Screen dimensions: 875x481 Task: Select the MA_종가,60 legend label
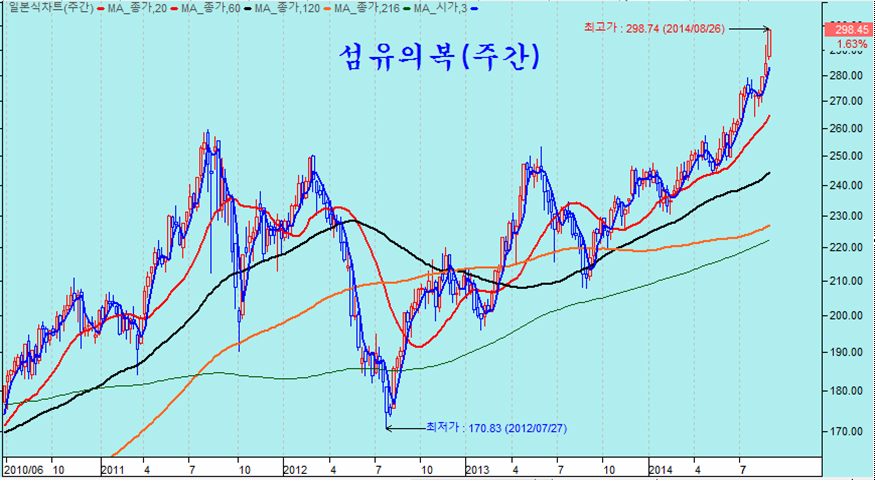207,8
